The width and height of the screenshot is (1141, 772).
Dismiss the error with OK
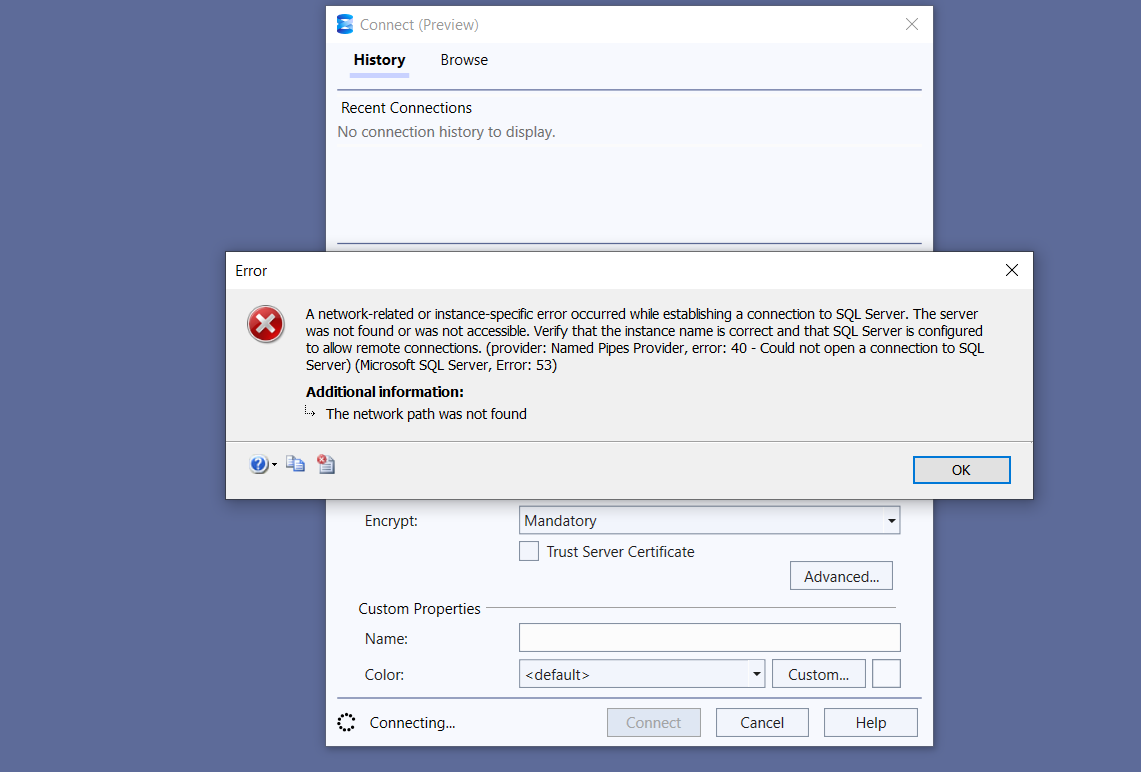click(x=961, y=469)
